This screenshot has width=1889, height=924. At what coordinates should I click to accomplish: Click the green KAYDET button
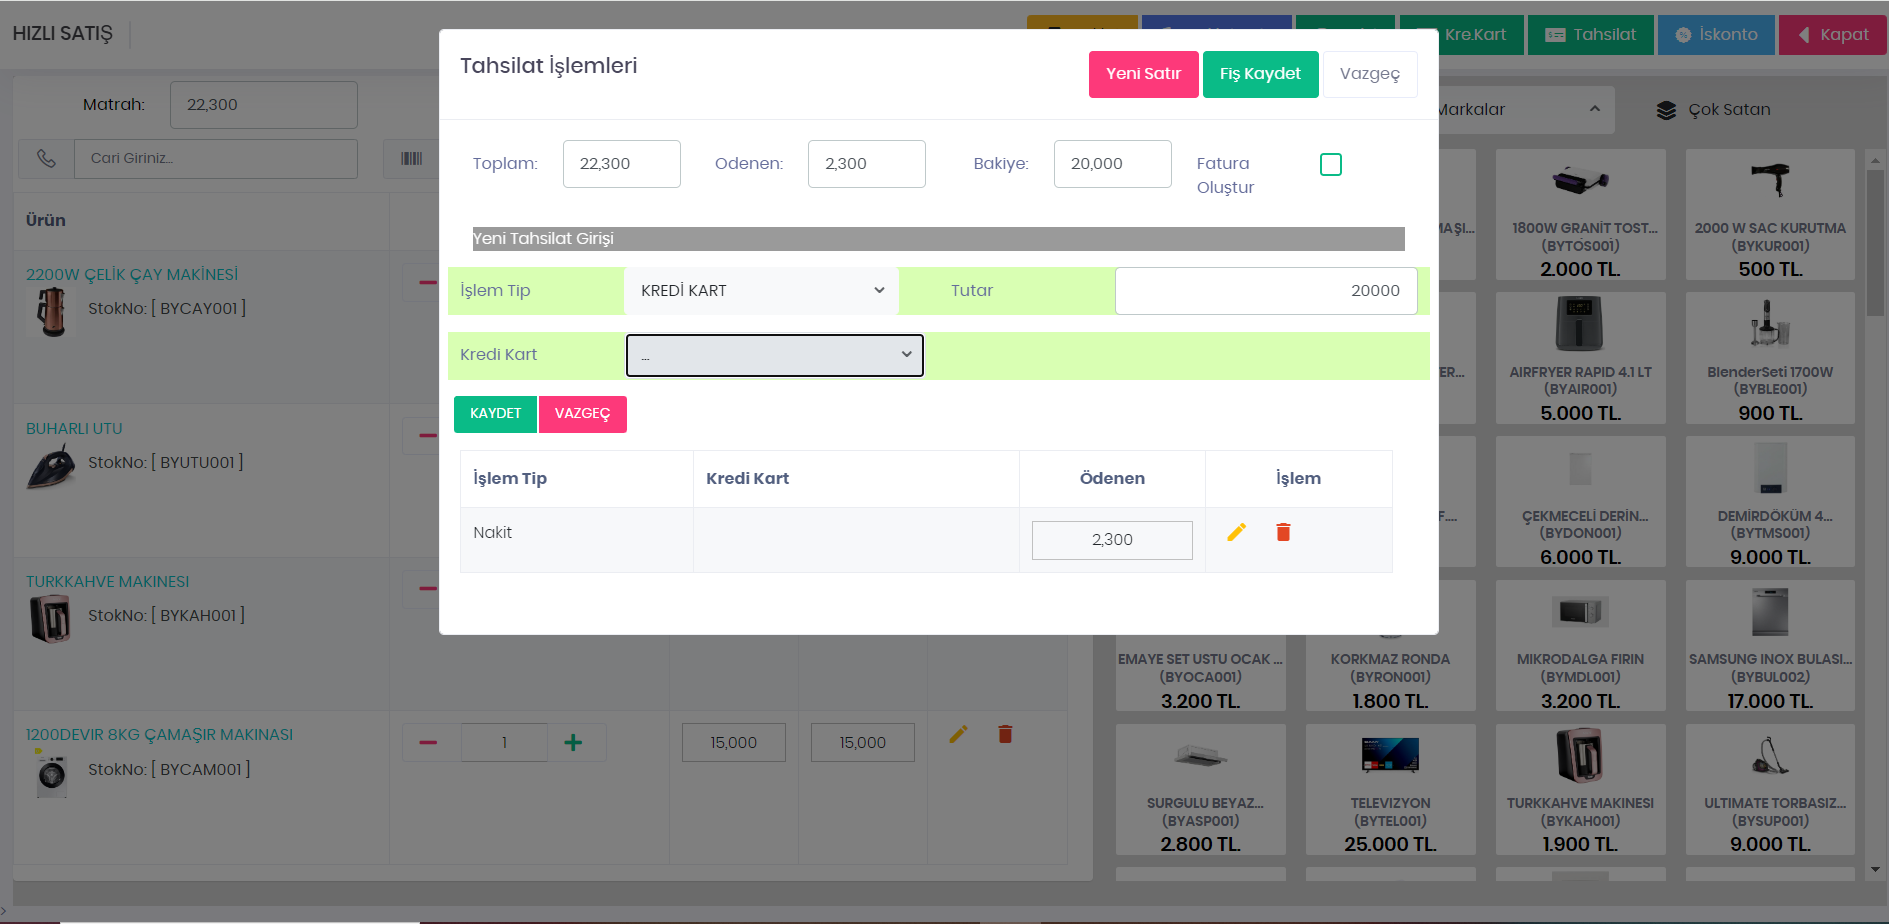495,414
